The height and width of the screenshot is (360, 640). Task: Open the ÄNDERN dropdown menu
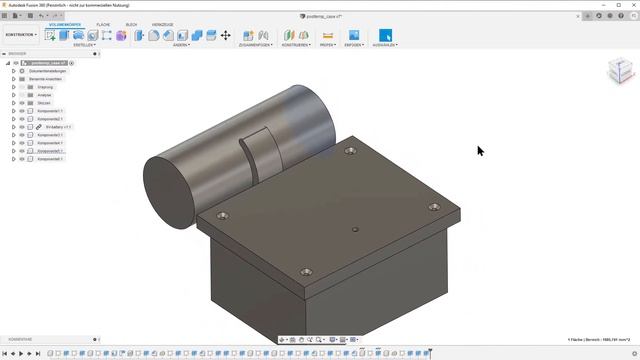pyautogui.click(x=181, y=45)
